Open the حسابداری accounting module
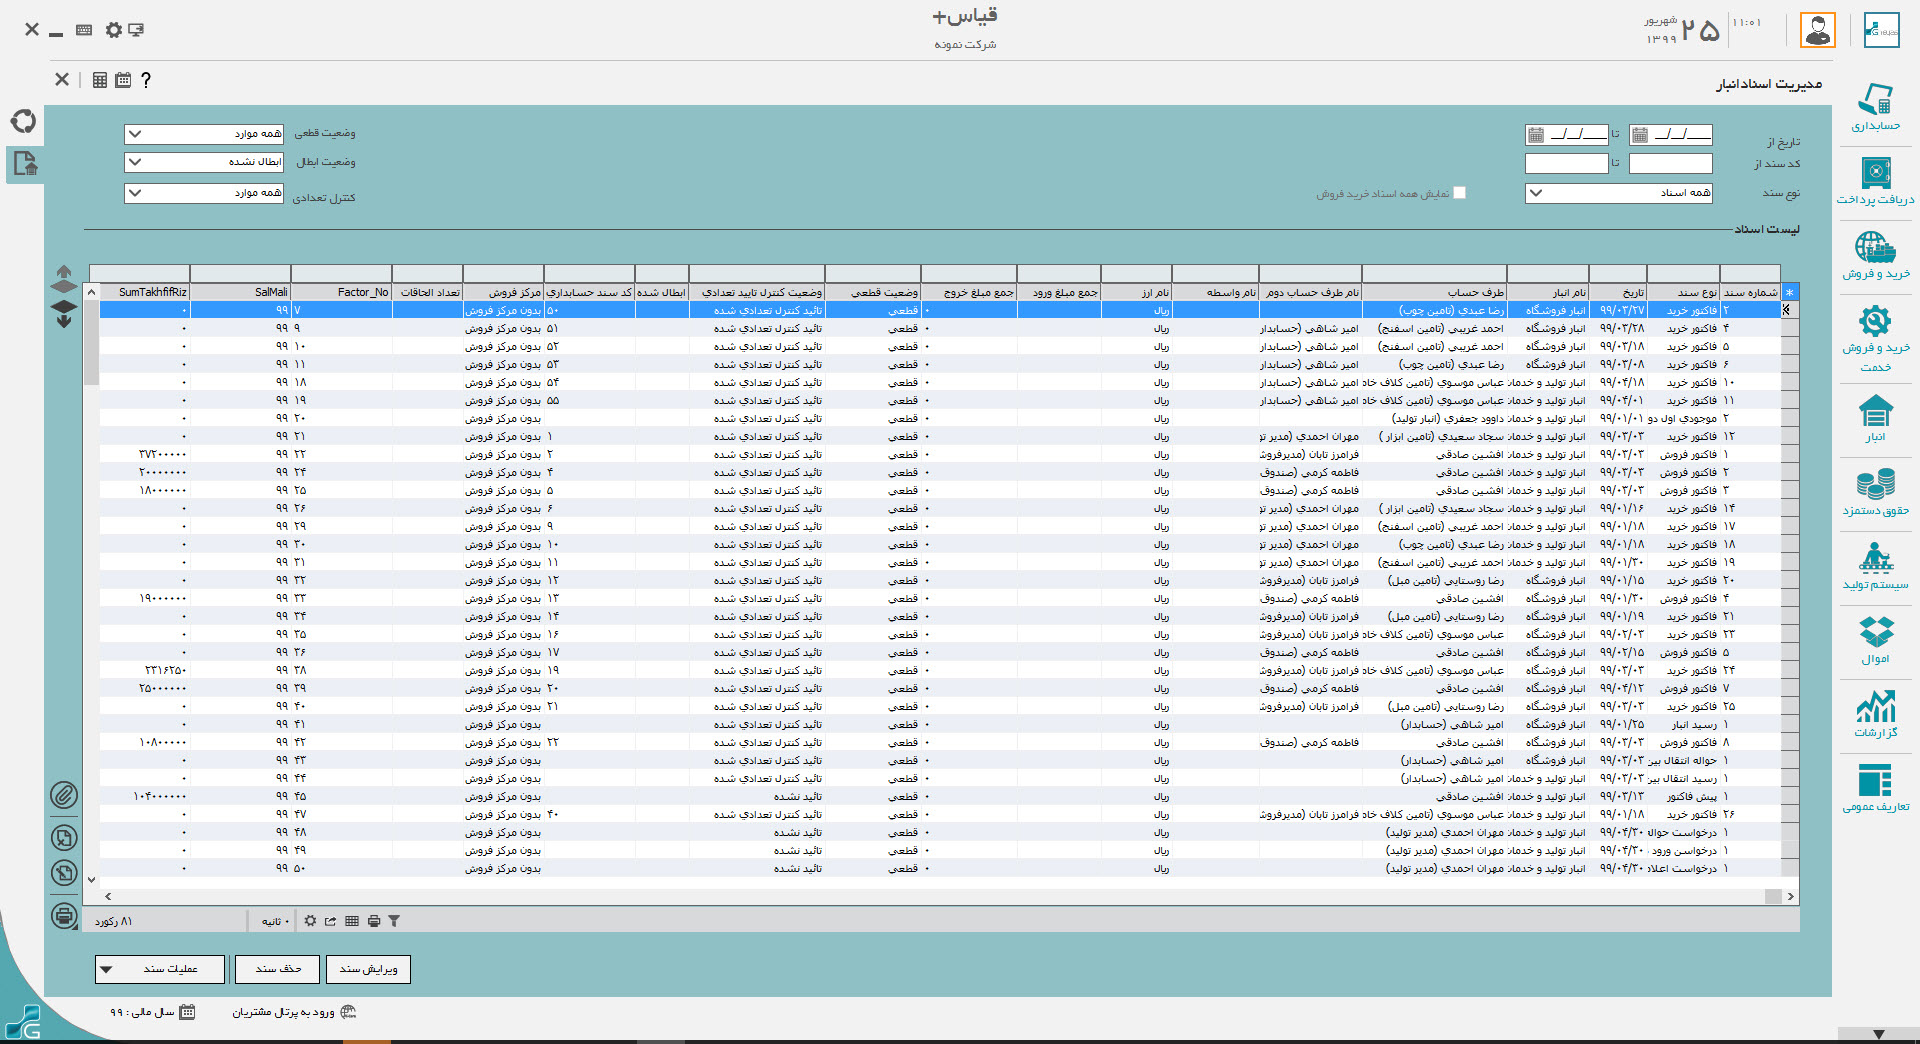The image size is (1920, 1044). pos(1875,107)
